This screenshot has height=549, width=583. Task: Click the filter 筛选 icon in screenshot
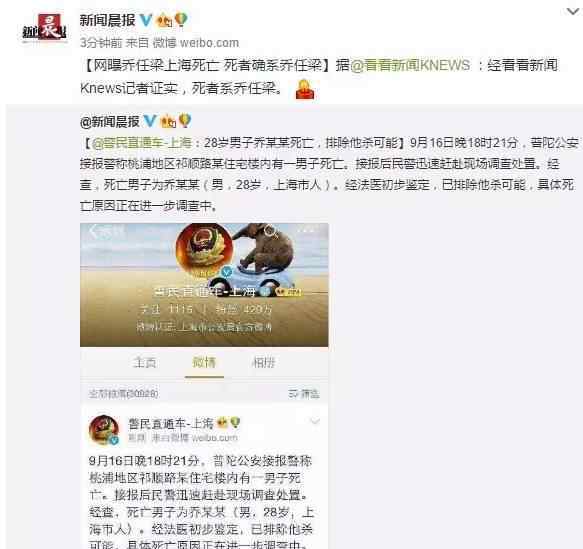click(304, 394)
